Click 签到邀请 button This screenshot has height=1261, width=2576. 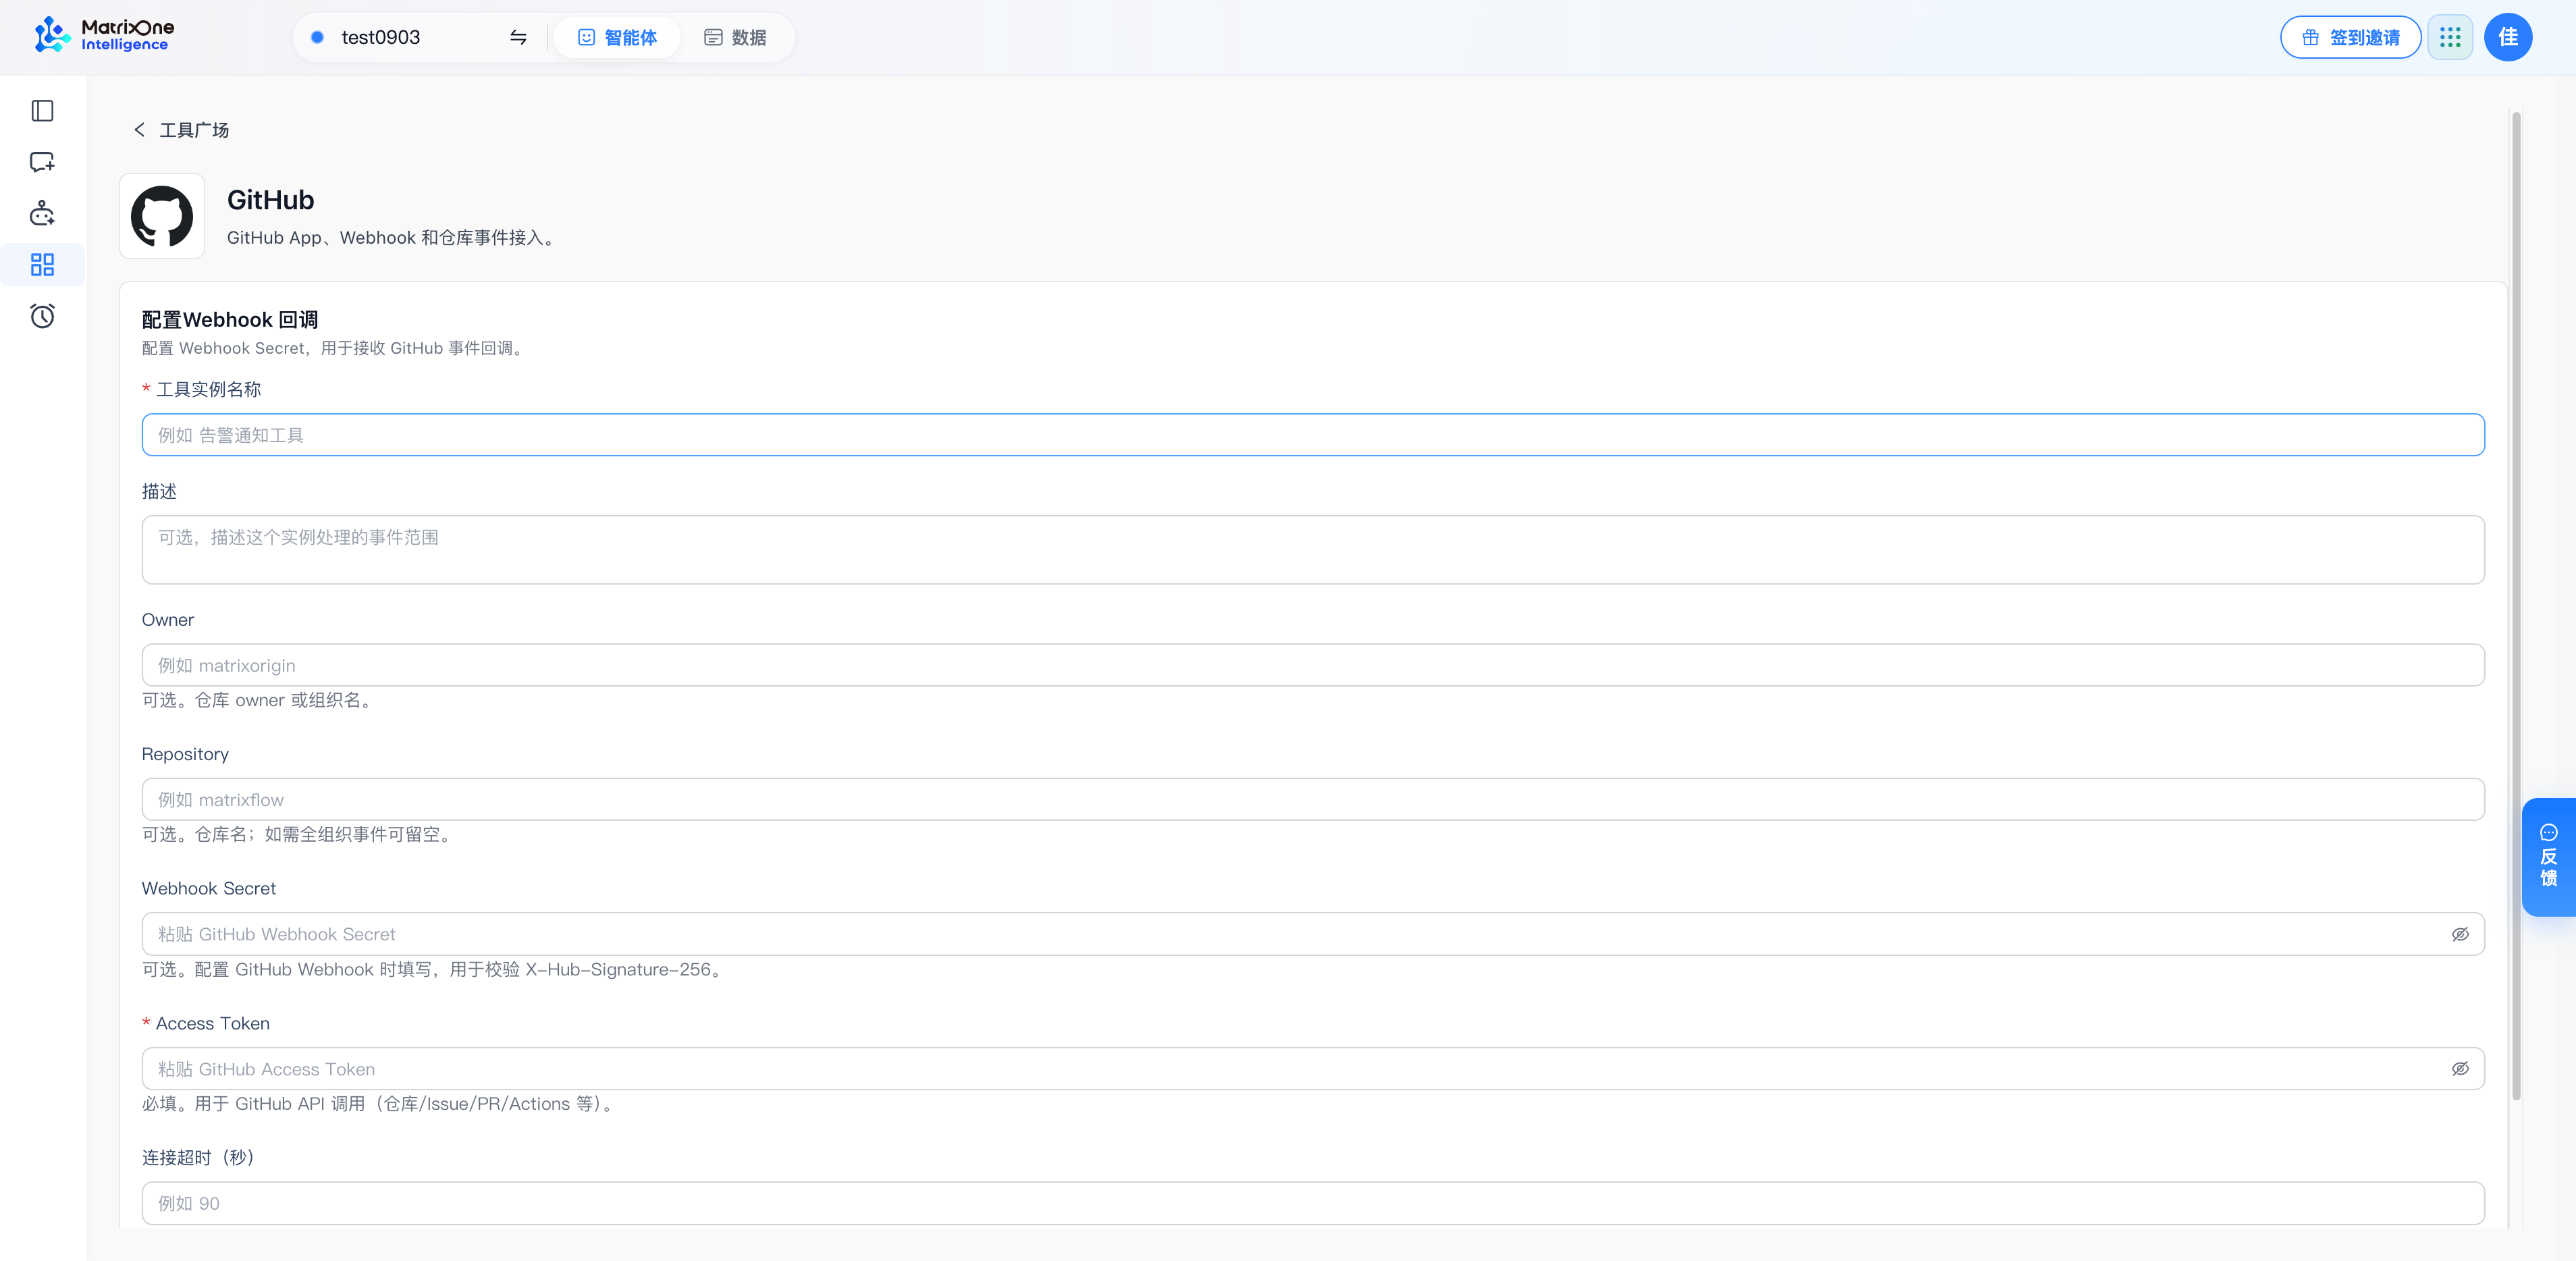point(2350,37)
